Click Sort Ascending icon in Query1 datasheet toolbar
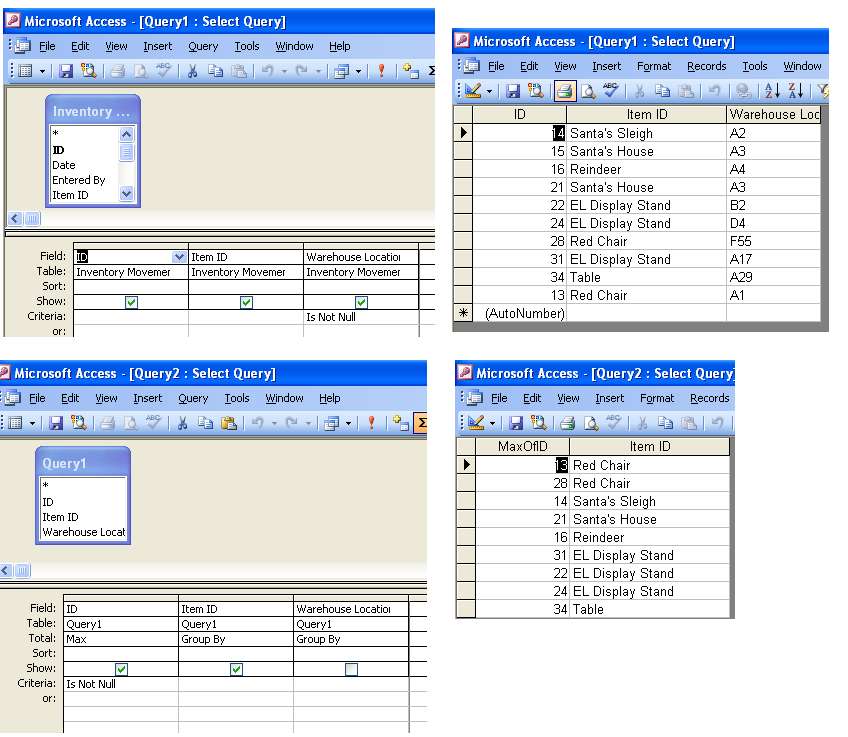The height and width of the screenshot is (737, 848). point(772,91)
